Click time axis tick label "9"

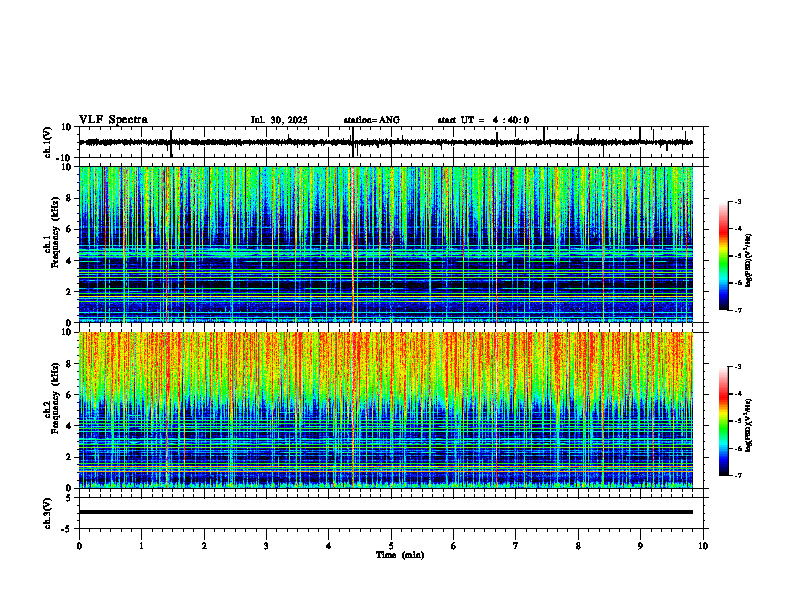pyautogui.click(x=640, y=546)
